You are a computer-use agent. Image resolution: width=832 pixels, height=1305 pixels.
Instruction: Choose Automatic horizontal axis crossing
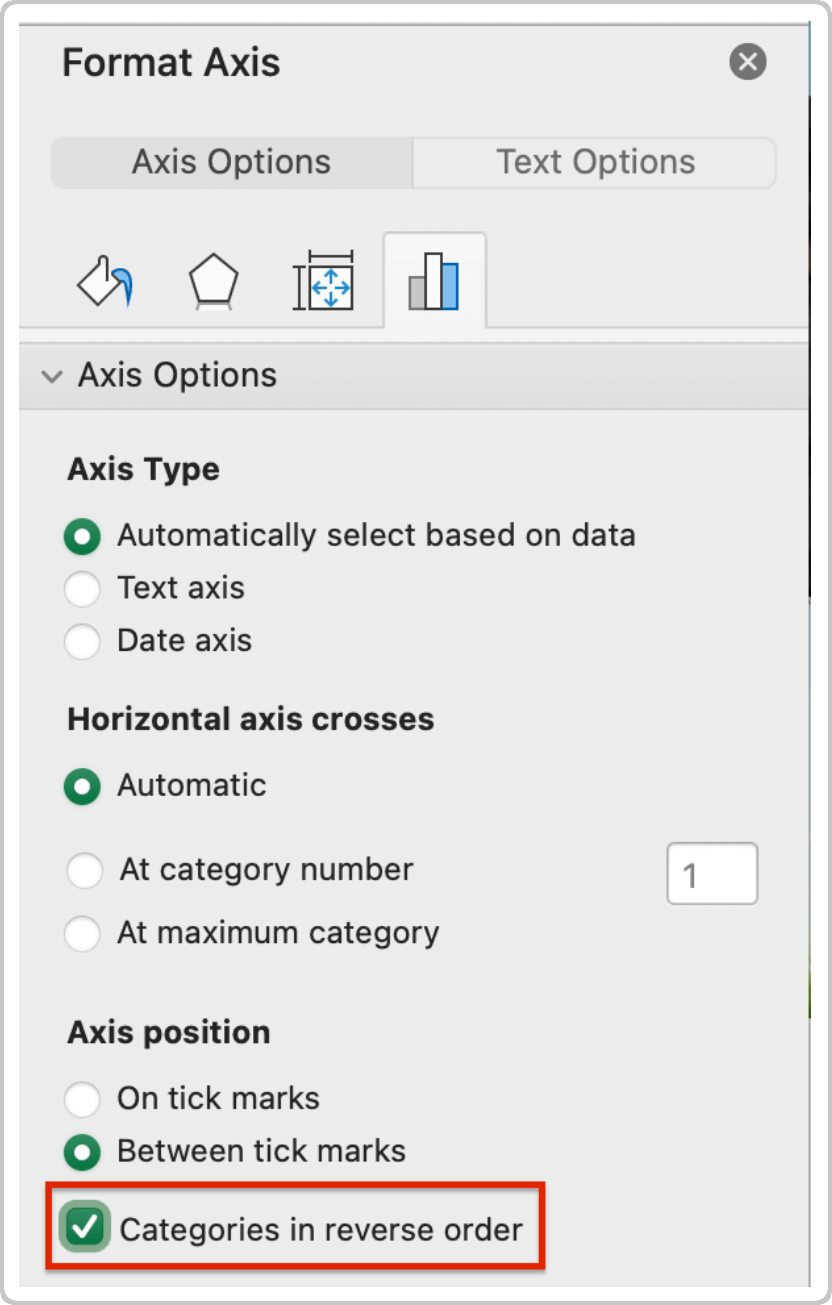tap(82, 786)
